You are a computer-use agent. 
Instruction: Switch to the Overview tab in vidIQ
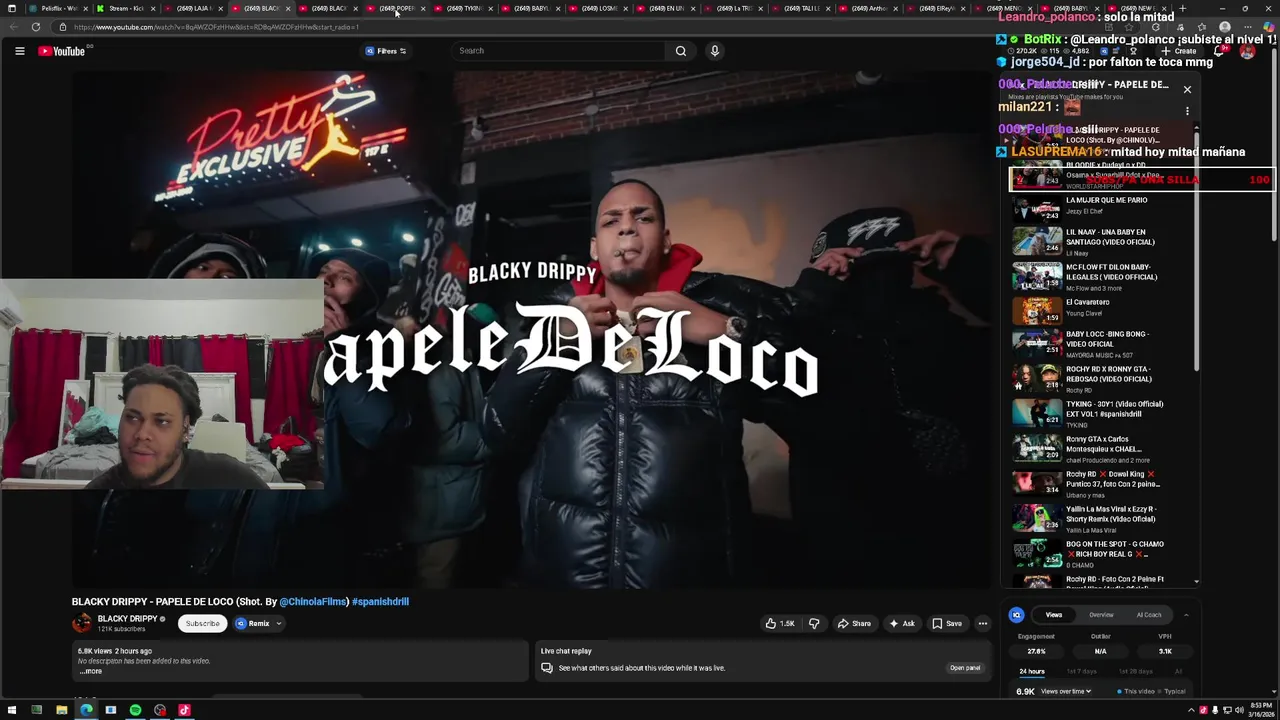(1101, 615)
